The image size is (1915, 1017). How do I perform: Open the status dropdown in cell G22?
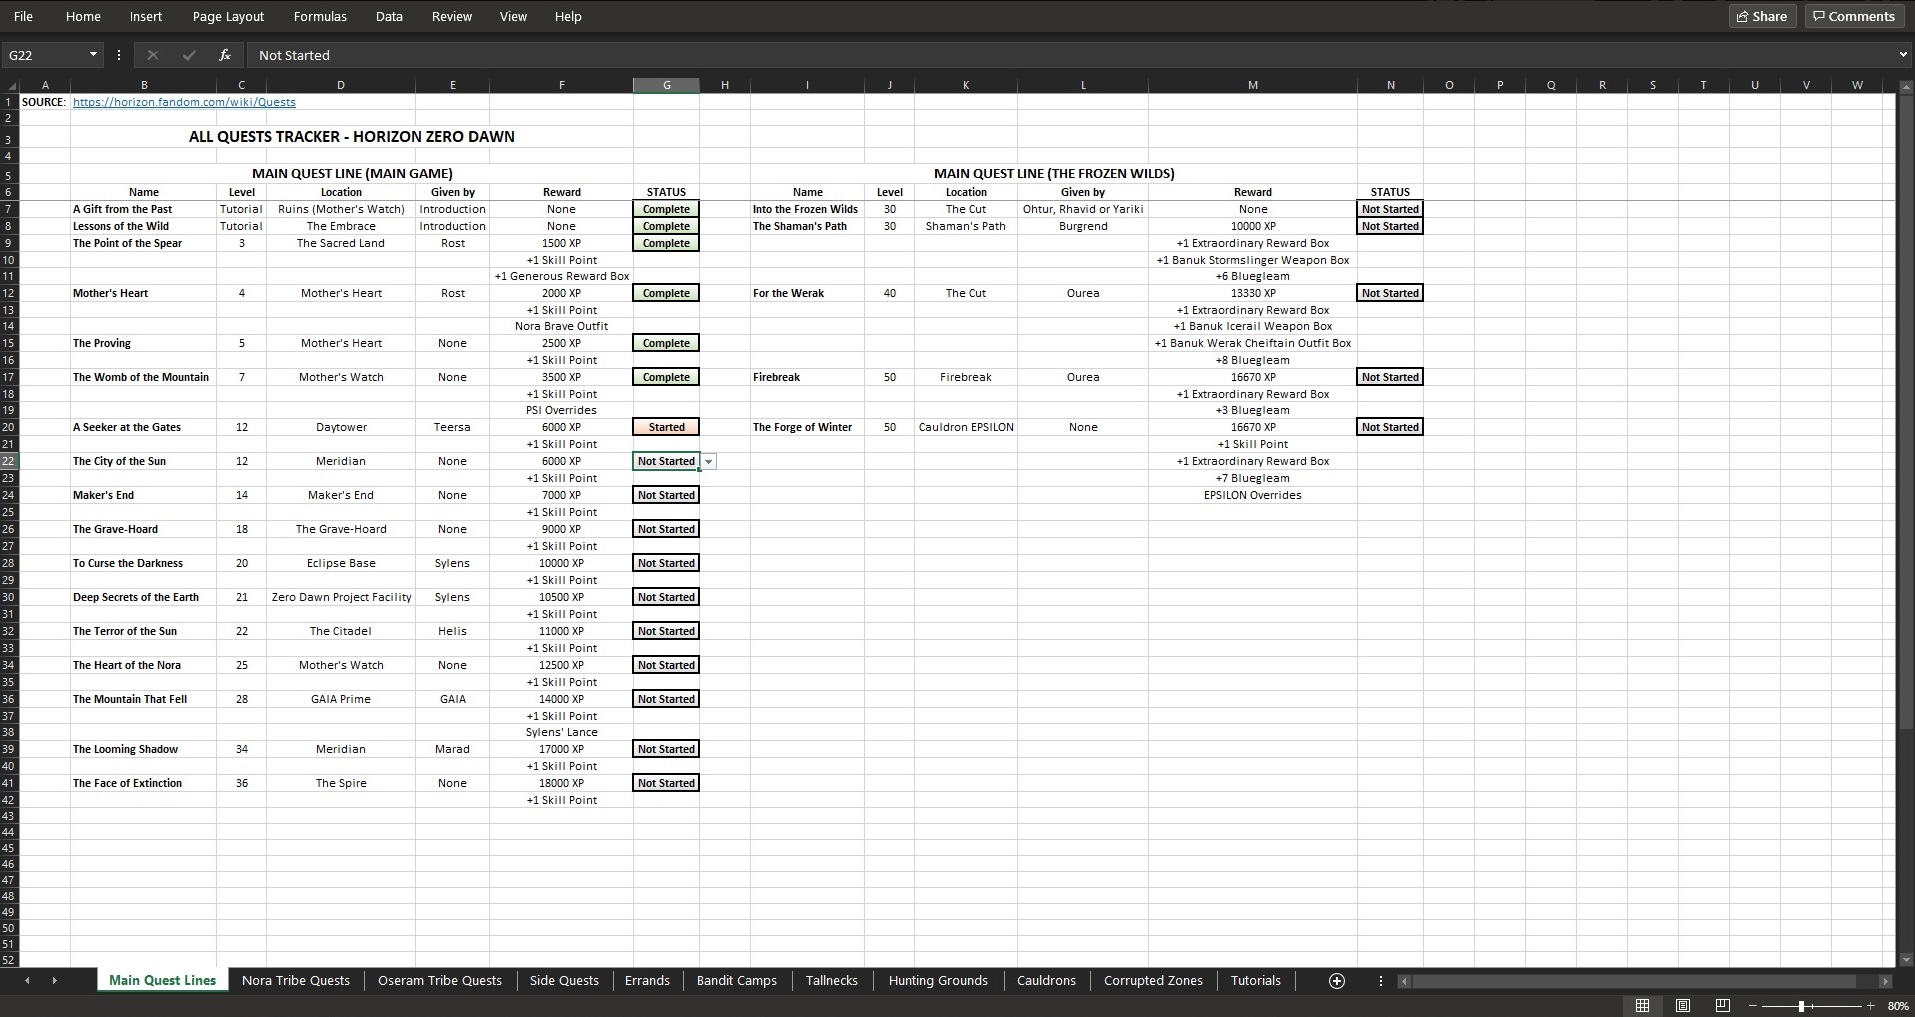click(x=708, y=462)
